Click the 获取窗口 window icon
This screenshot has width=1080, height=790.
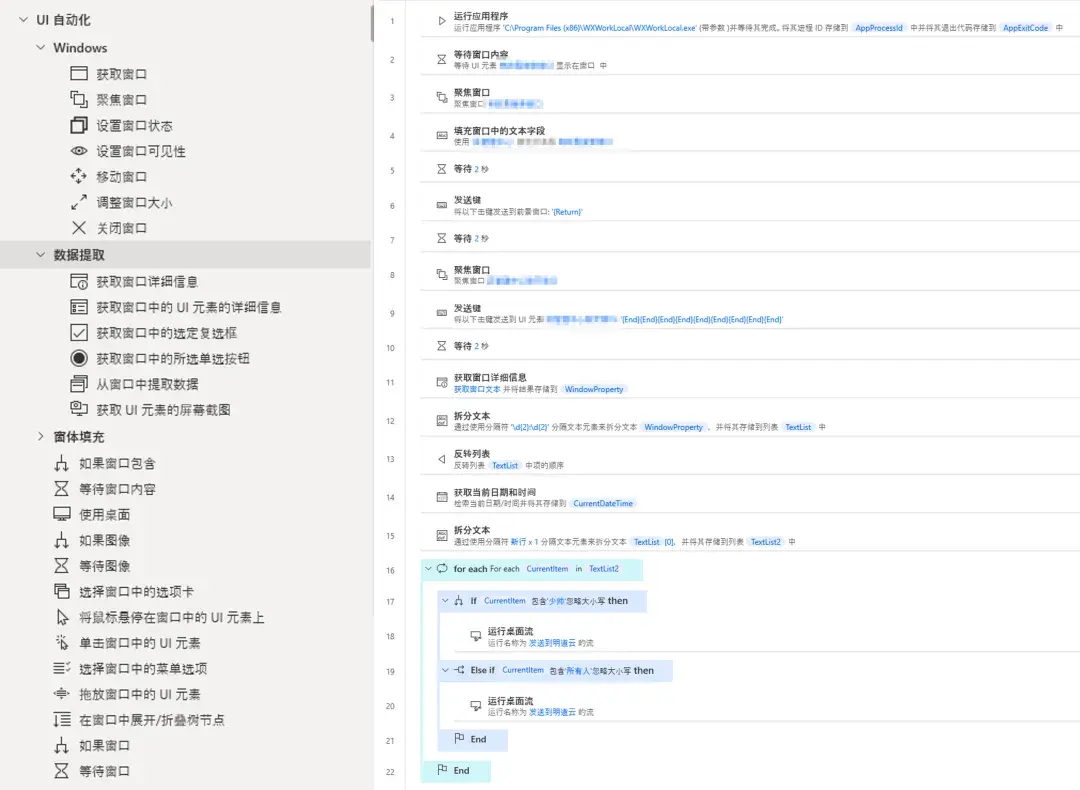point(79,74)
